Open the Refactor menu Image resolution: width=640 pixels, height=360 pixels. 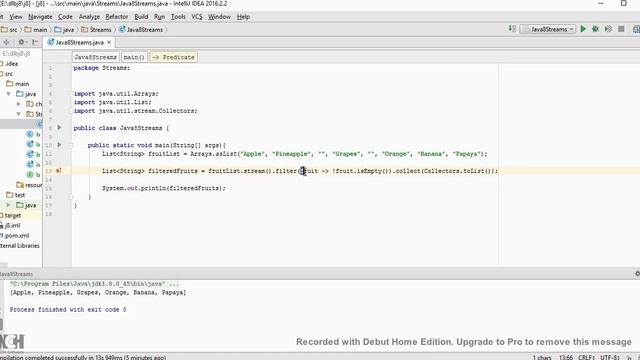pyautogui.click(x=117, y=17)
